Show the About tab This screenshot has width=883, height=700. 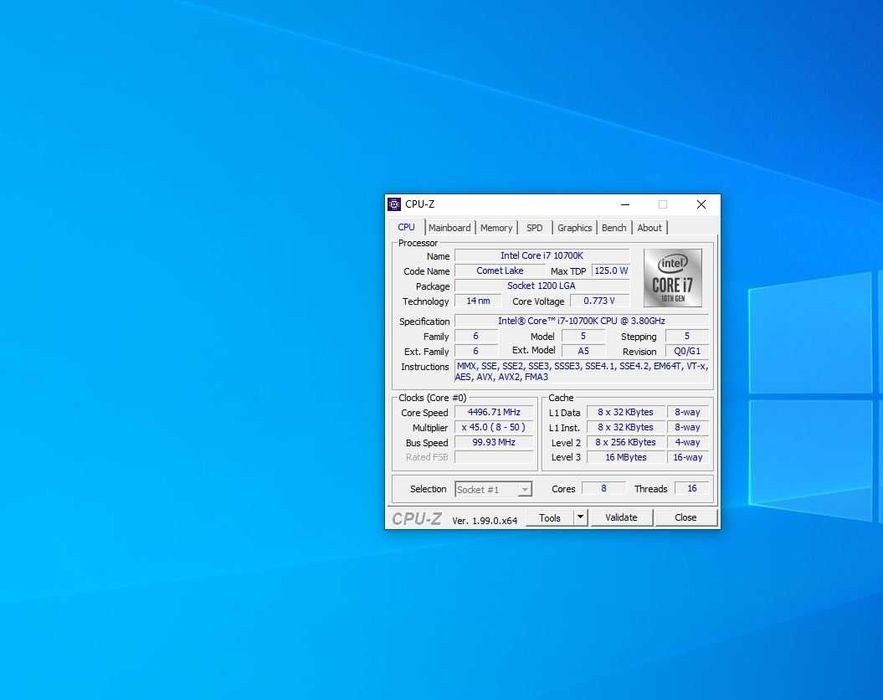[x=649, y=228]
